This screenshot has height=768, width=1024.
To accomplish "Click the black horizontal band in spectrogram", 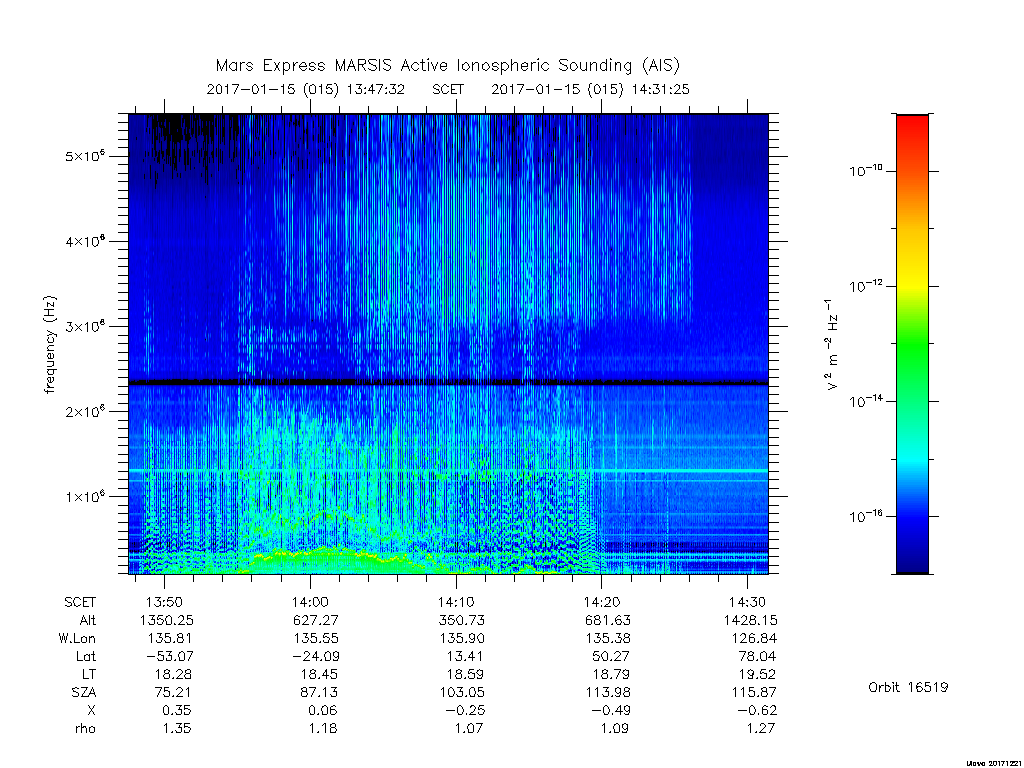I will pos(448,382).
